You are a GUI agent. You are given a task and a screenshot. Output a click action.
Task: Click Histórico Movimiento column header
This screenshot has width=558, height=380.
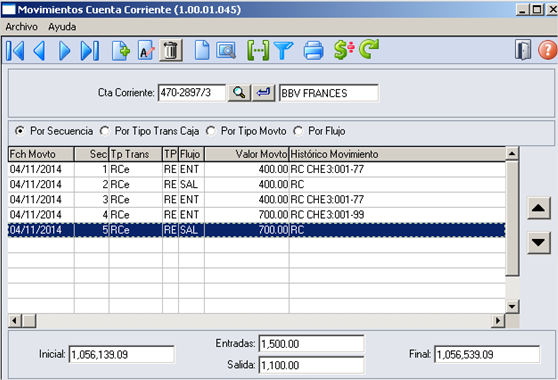click(397, 154)
